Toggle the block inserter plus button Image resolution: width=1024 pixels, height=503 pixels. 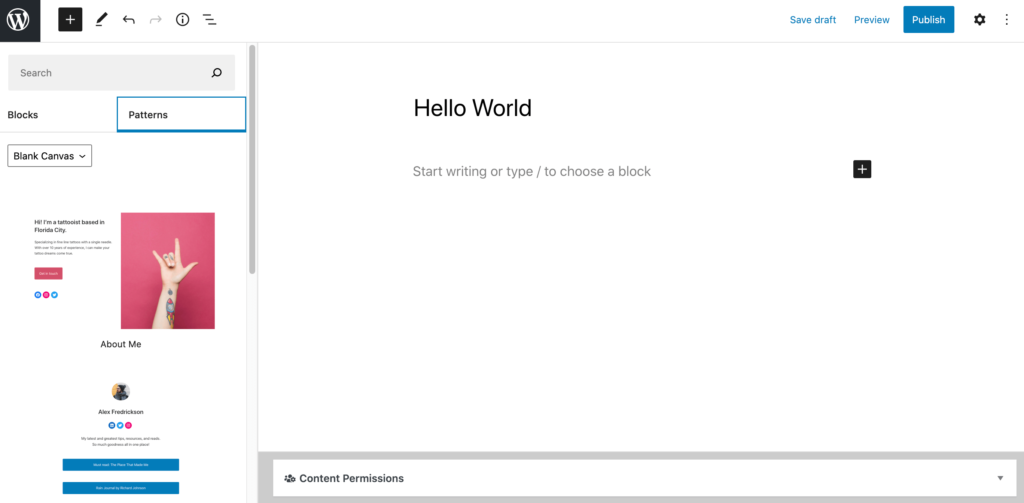point(70,20)
